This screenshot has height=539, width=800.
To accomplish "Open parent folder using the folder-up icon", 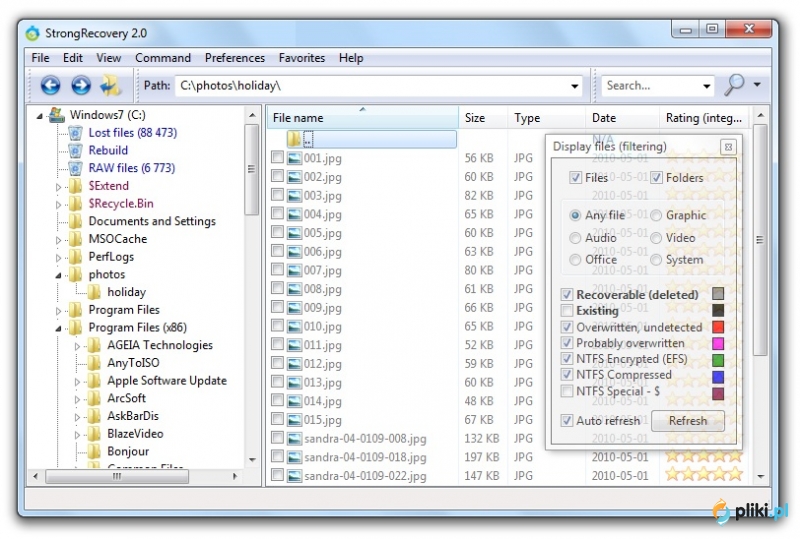I will pos(110,85).
